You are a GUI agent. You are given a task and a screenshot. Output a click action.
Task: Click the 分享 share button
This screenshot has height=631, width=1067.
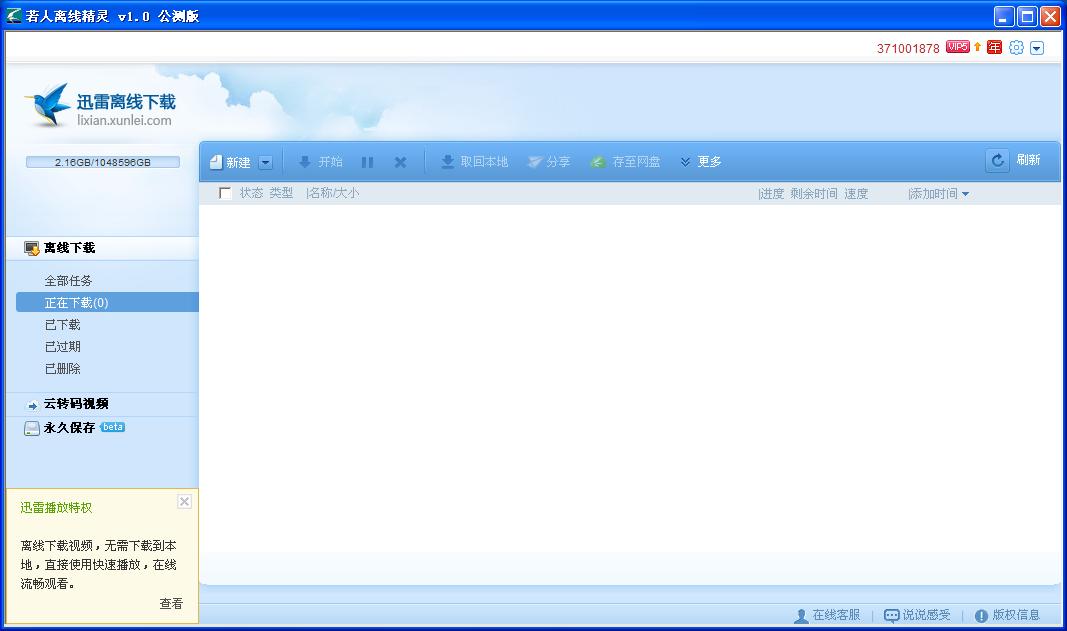click(549, 162)
